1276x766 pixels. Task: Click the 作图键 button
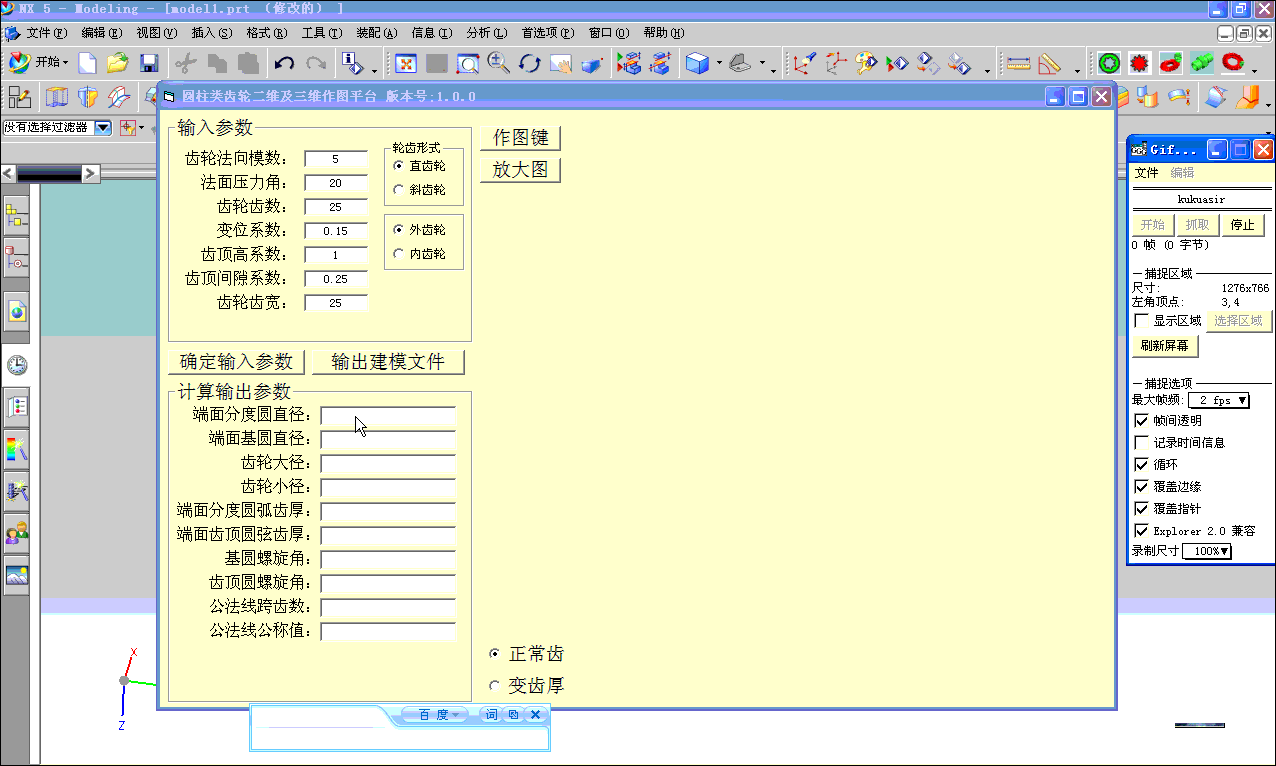521,138
